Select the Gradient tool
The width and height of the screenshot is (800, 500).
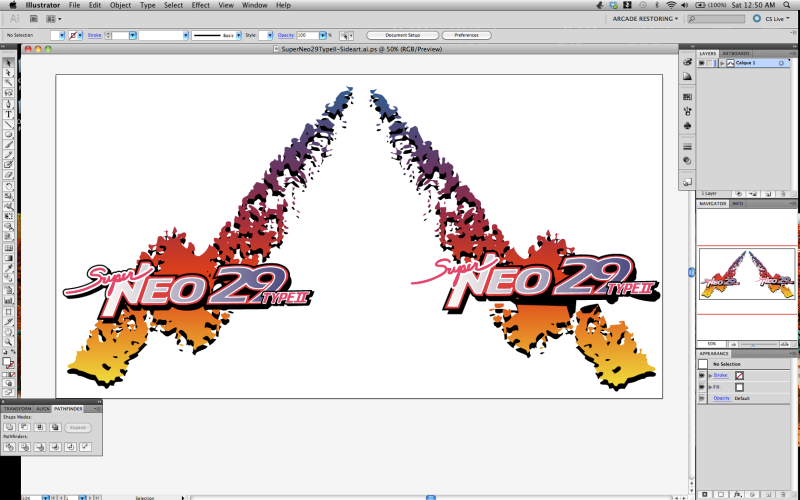pyautogui.click(x=8, y=258)
